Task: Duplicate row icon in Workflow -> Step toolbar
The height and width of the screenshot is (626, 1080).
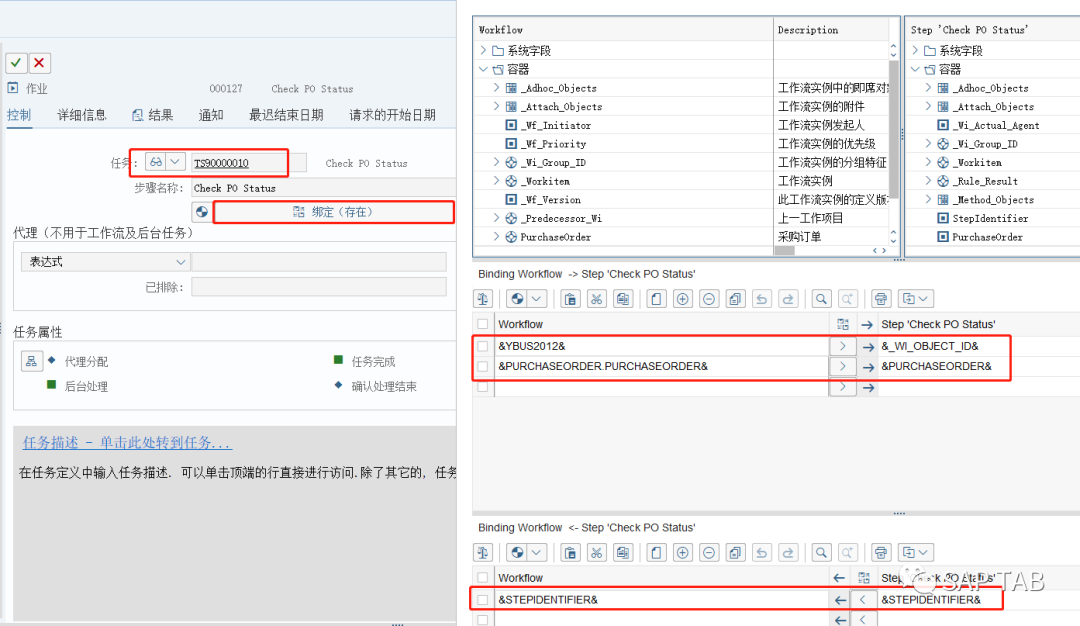Action: pyautogui.click(x=736, y=299)
